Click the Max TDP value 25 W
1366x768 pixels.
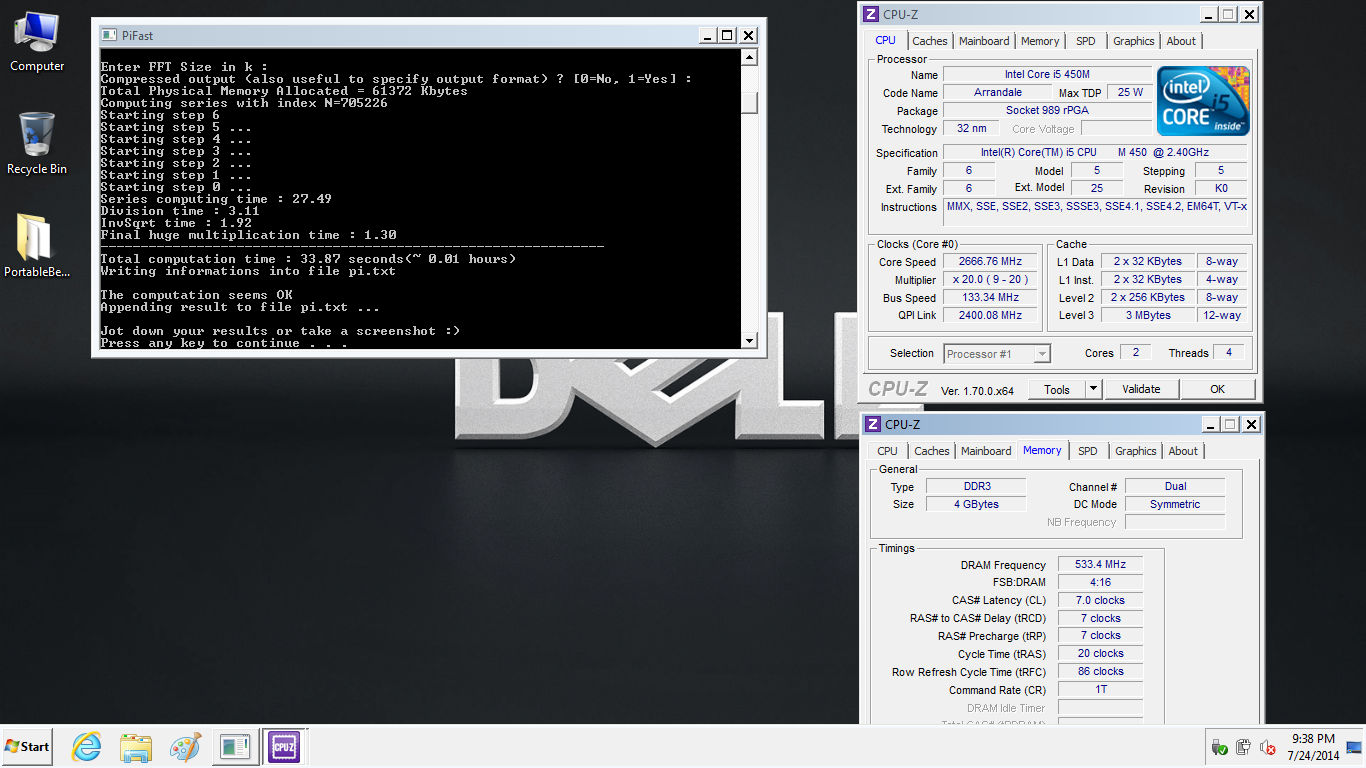1130,92
